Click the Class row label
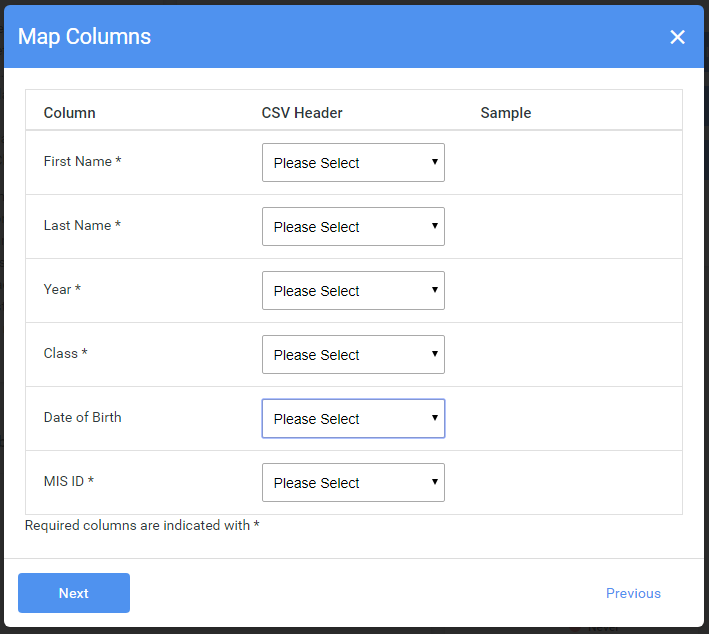709x634 pixels. tap(65, 353)
